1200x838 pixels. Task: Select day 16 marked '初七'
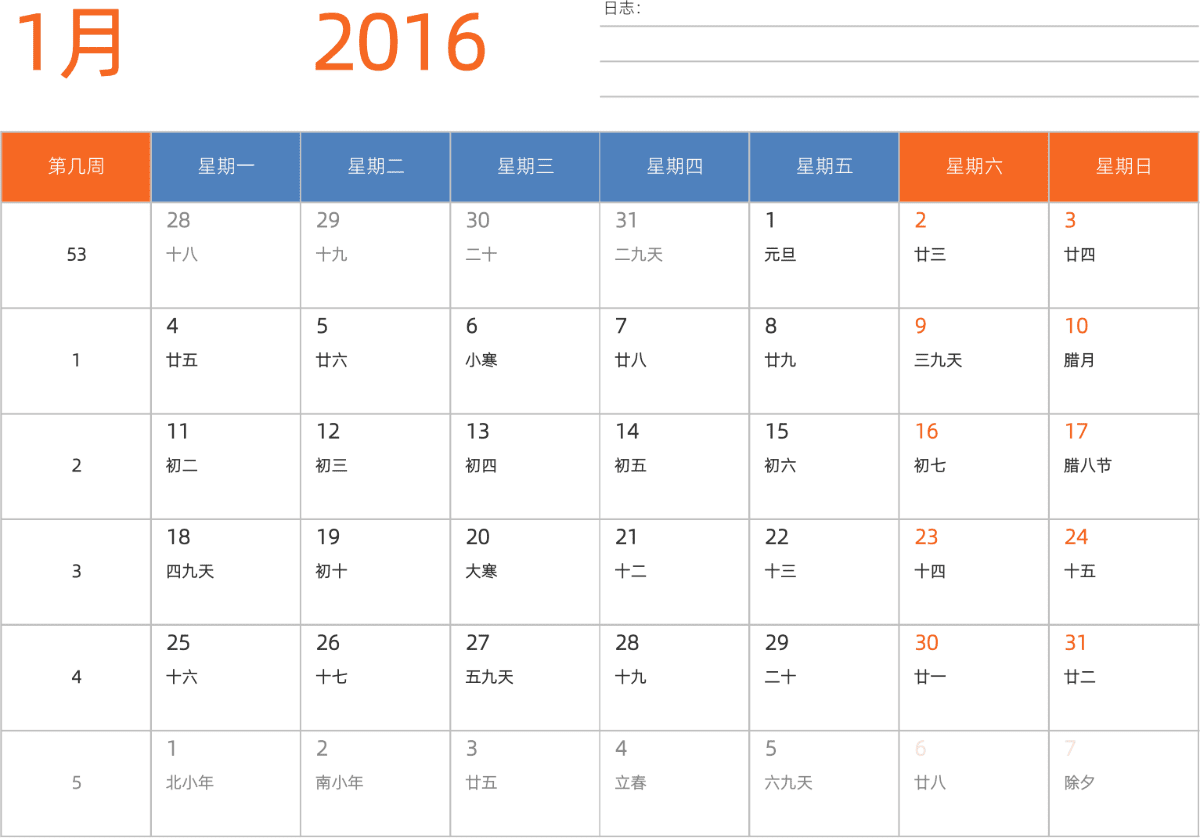[974, 467]
